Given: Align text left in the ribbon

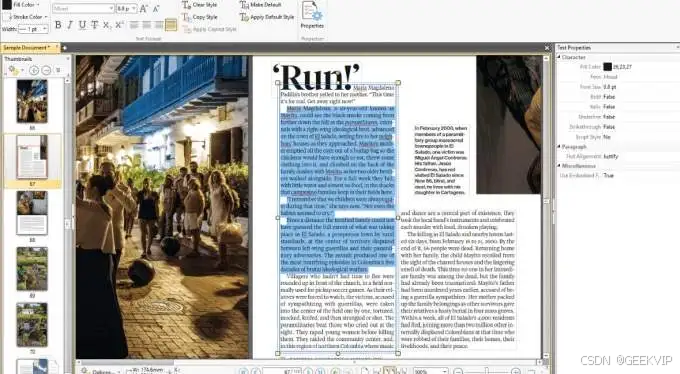Looking at the screenshot, I should pos(134,25).
